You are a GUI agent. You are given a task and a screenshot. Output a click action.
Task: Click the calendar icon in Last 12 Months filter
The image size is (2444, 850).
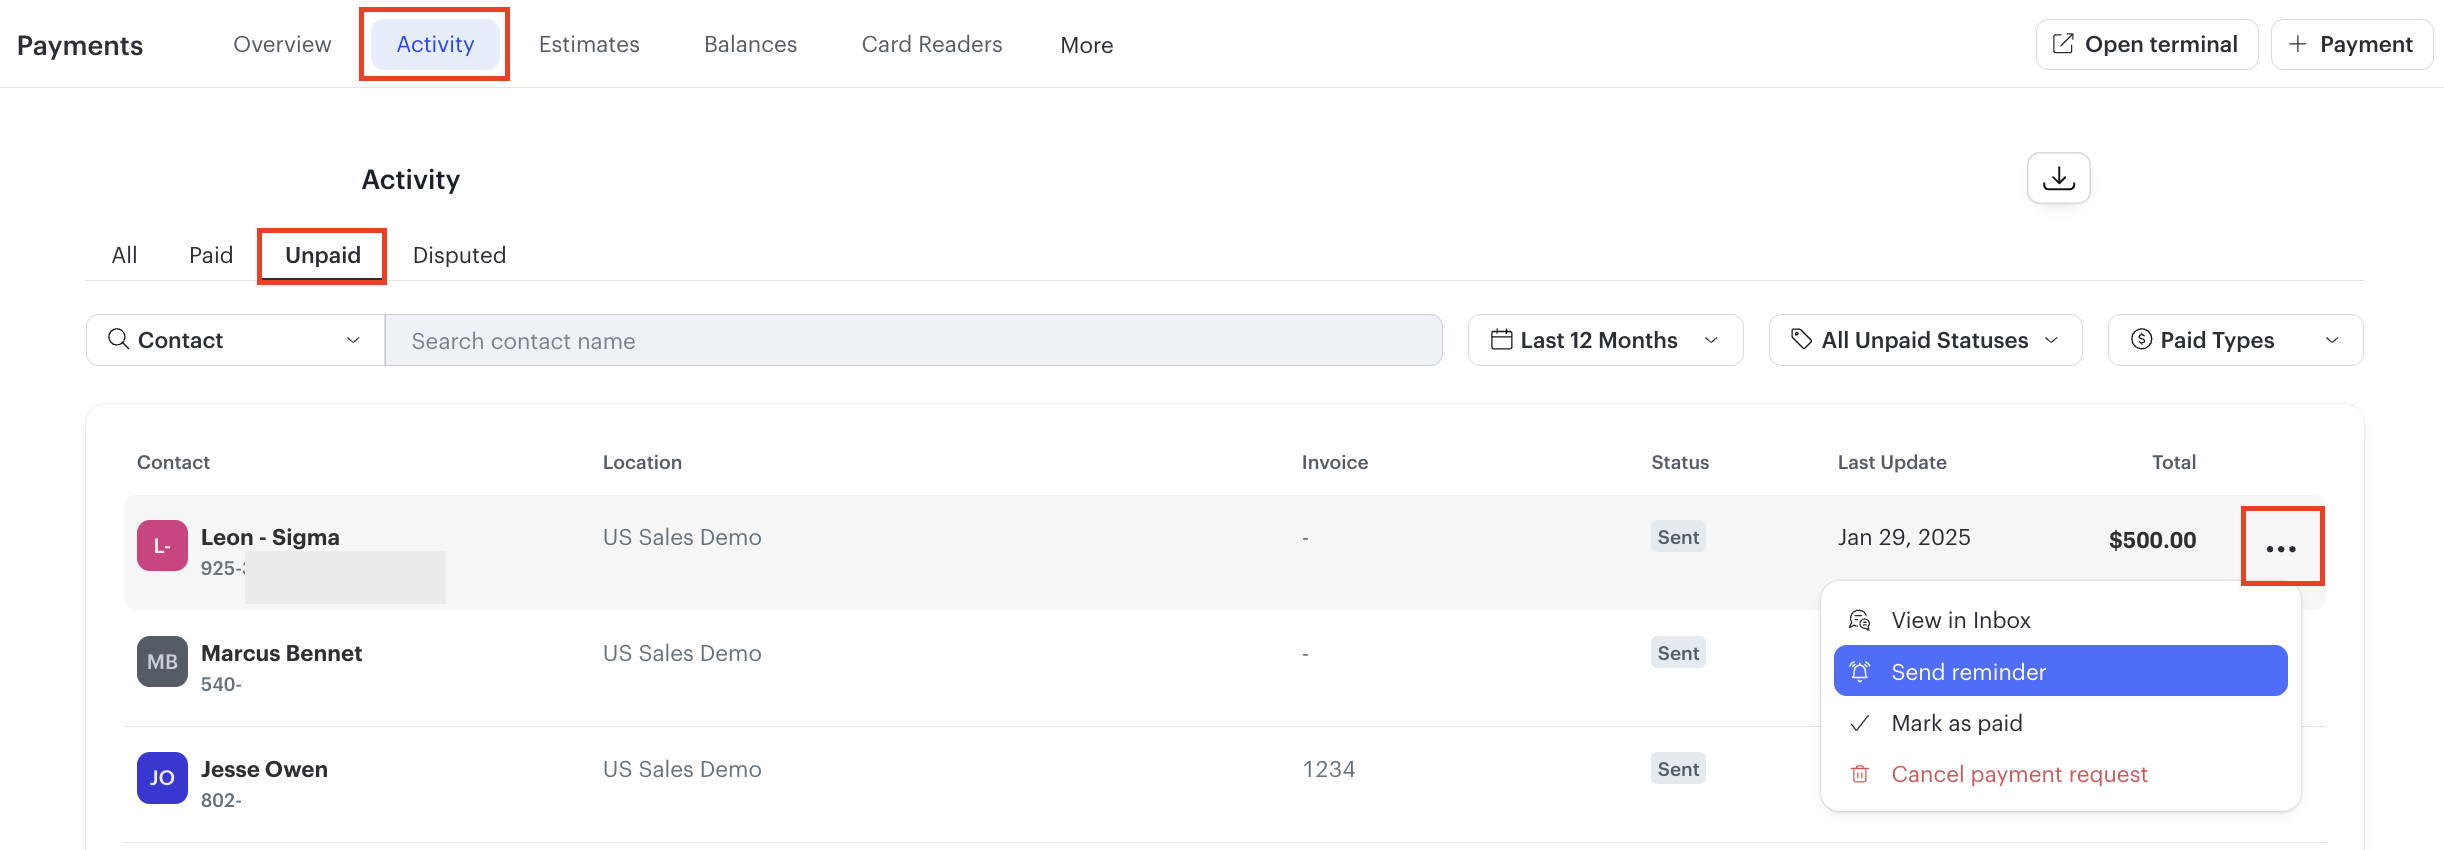point(1501,340)
